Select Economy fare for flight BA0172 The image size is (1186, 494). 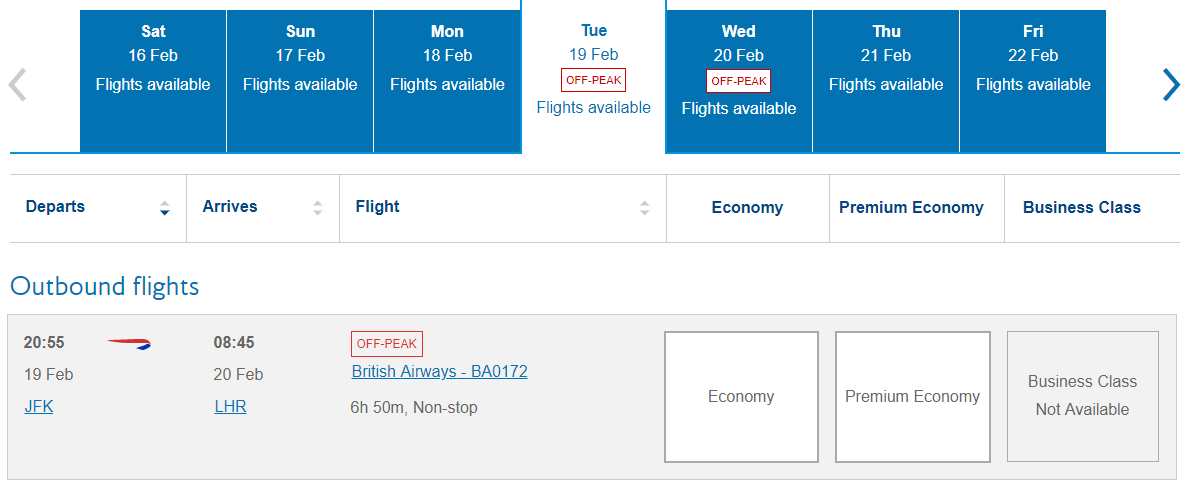click(741, 397)
